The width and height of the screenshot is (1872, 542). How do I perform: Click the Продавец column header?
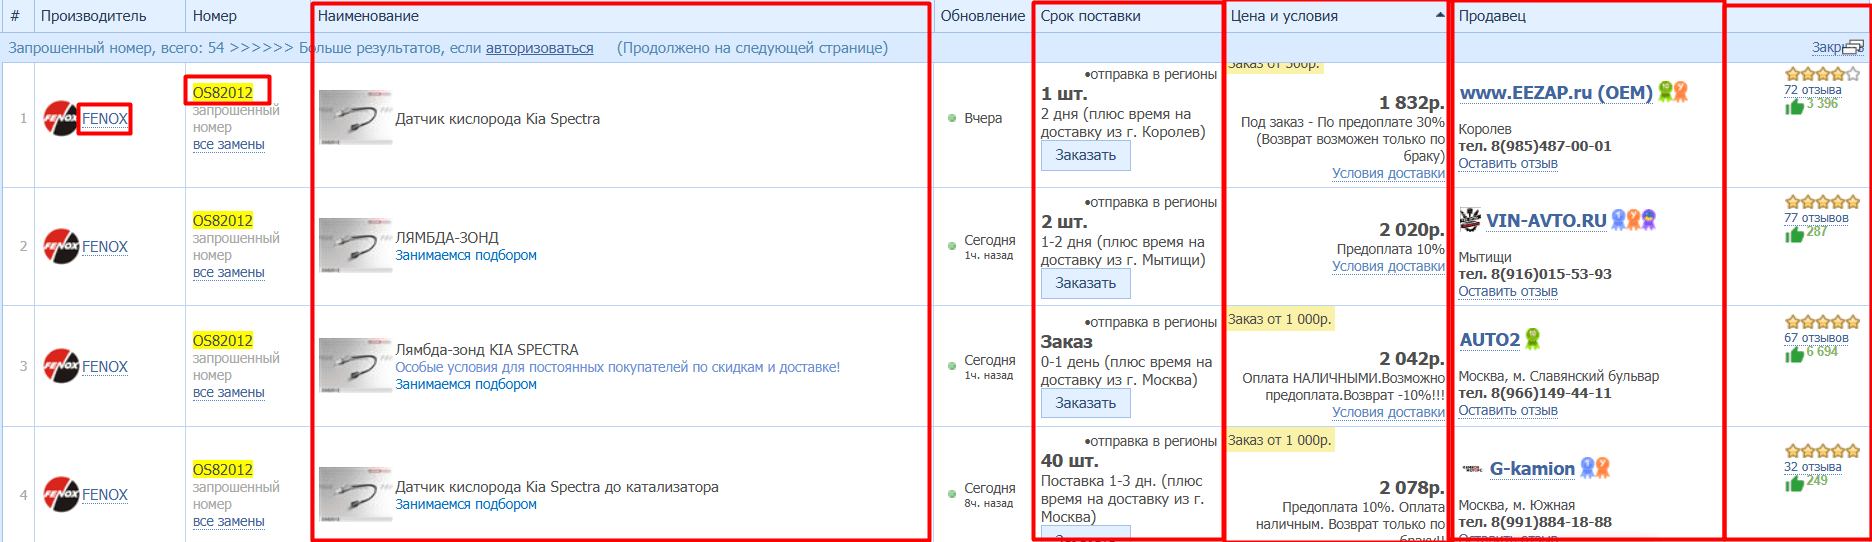1492,16
